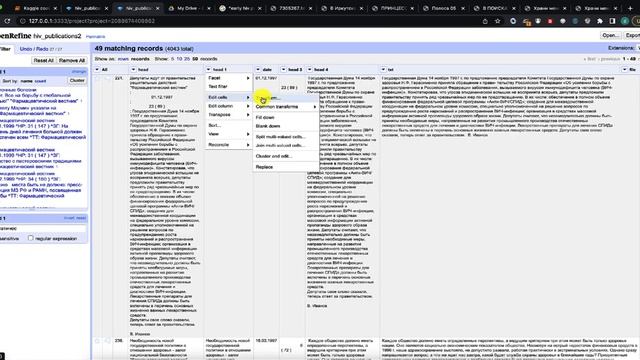This screenshot has width=640, height=360.
Task: Click reset on the text filter facet
Action: (x=81, y=218)
